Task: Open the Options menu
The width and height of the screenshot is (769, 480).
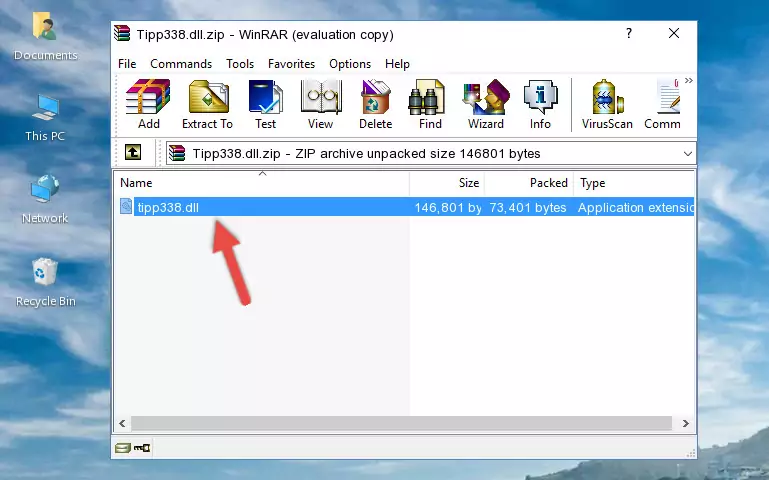Action: pyautogui.click(x=350, y=64)
